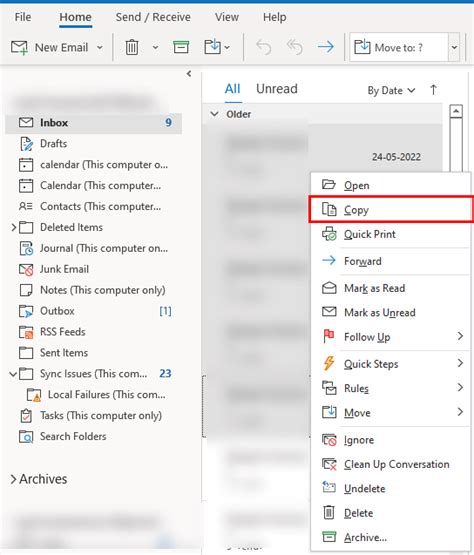Show Unread messages filter
This screenshot has height=555, width=474.
click(276, 89)
